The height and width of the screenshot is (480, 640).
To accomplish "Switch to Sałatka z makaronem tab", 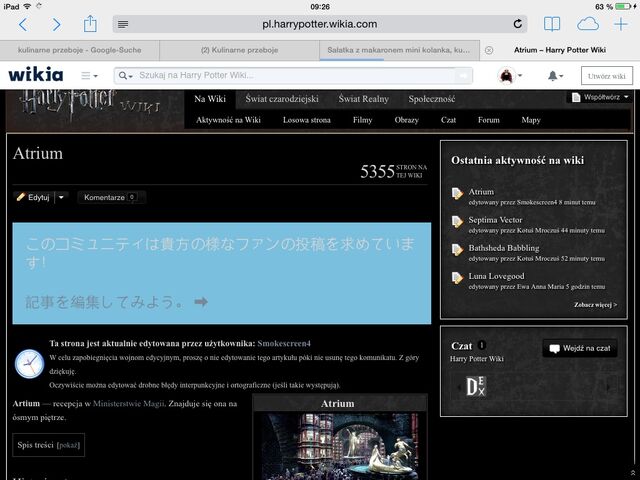I will [x=399, y=50].
